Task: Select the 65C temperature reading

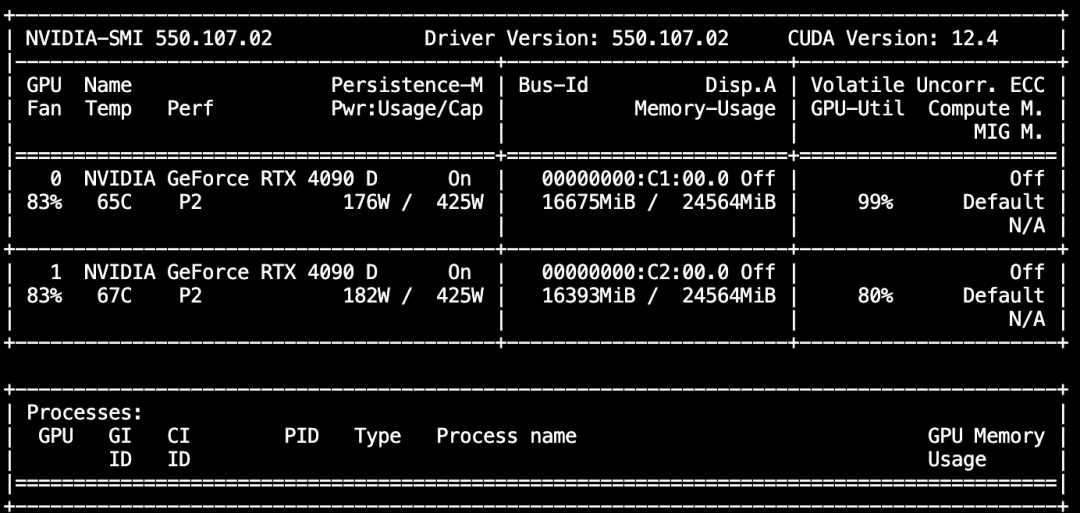Action: [114, 202]
